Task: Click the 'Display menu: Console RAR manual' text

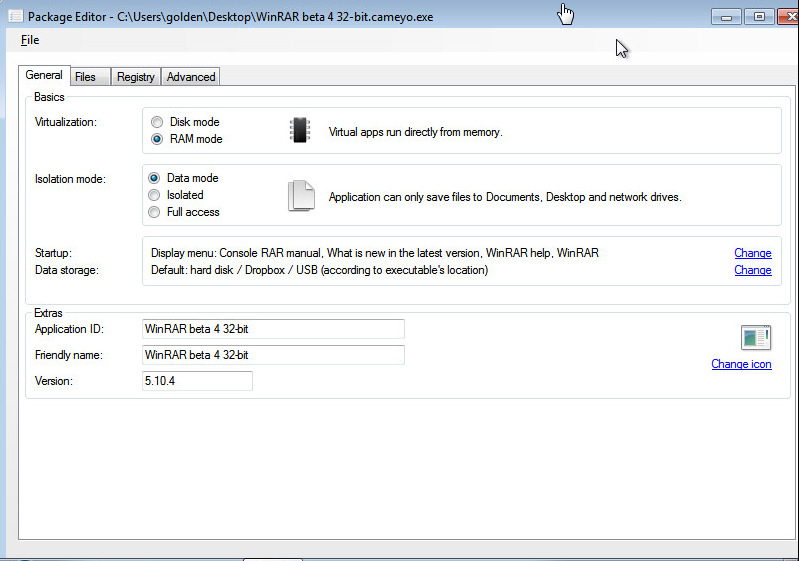Action: pyautogui.click(x=375, y=253)
